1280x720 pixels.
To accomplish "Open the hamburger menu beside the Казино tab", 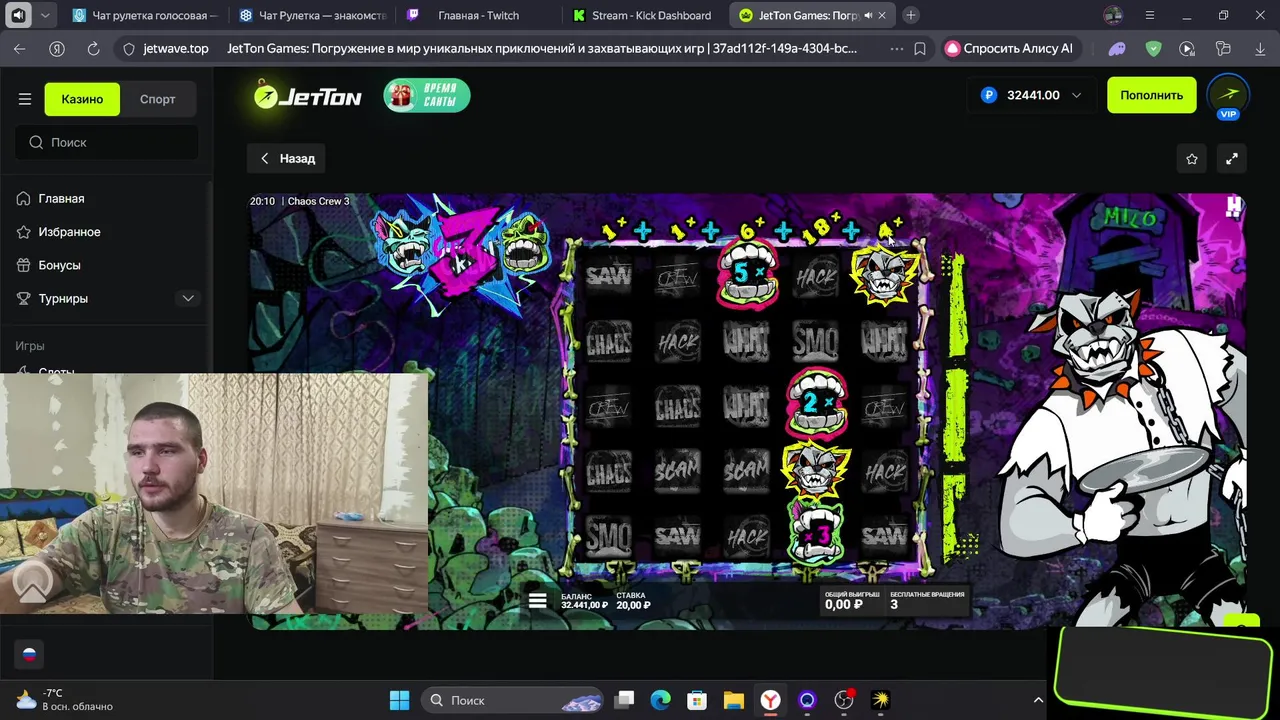I will point(25,99).
